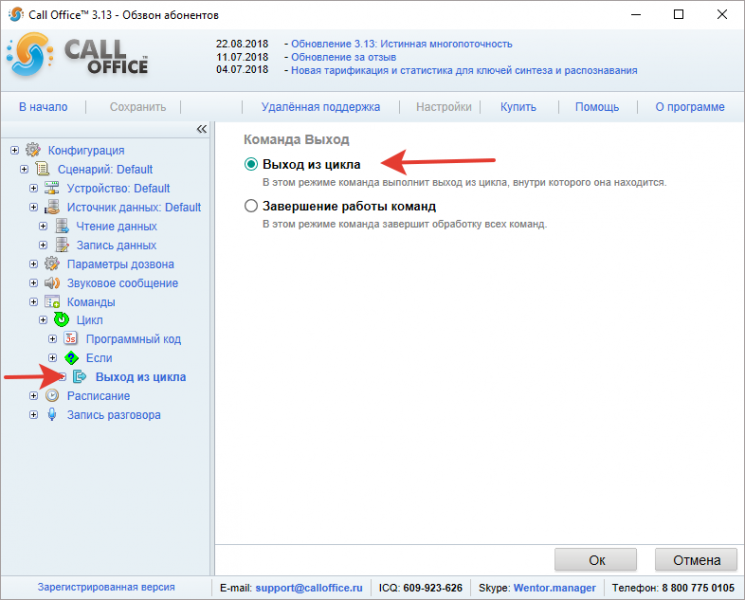This screenshot has height=600, width=745.
Task: Open О программе
Action: pos(690,107)
